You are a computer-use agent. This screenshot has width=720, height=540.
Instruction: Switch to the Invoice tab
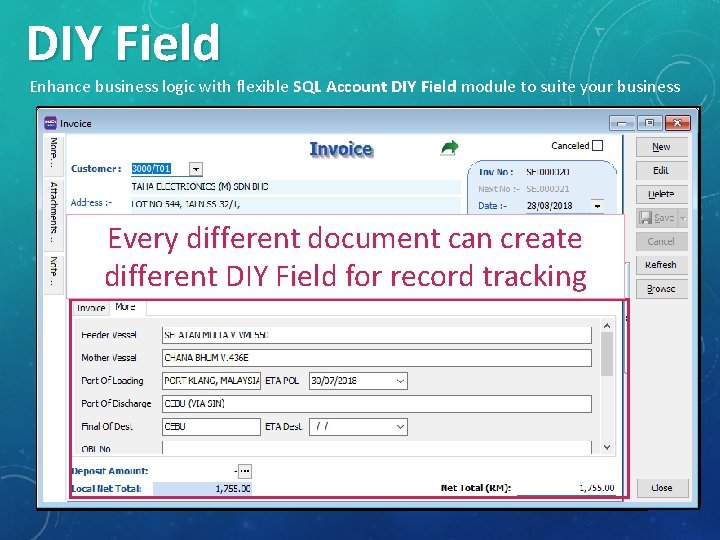91,308
